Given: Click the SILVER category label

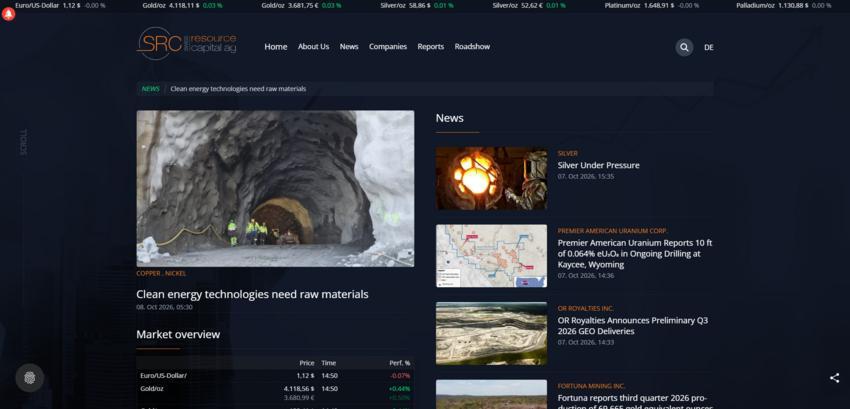Looking at the screenshot, I should 568,154.
